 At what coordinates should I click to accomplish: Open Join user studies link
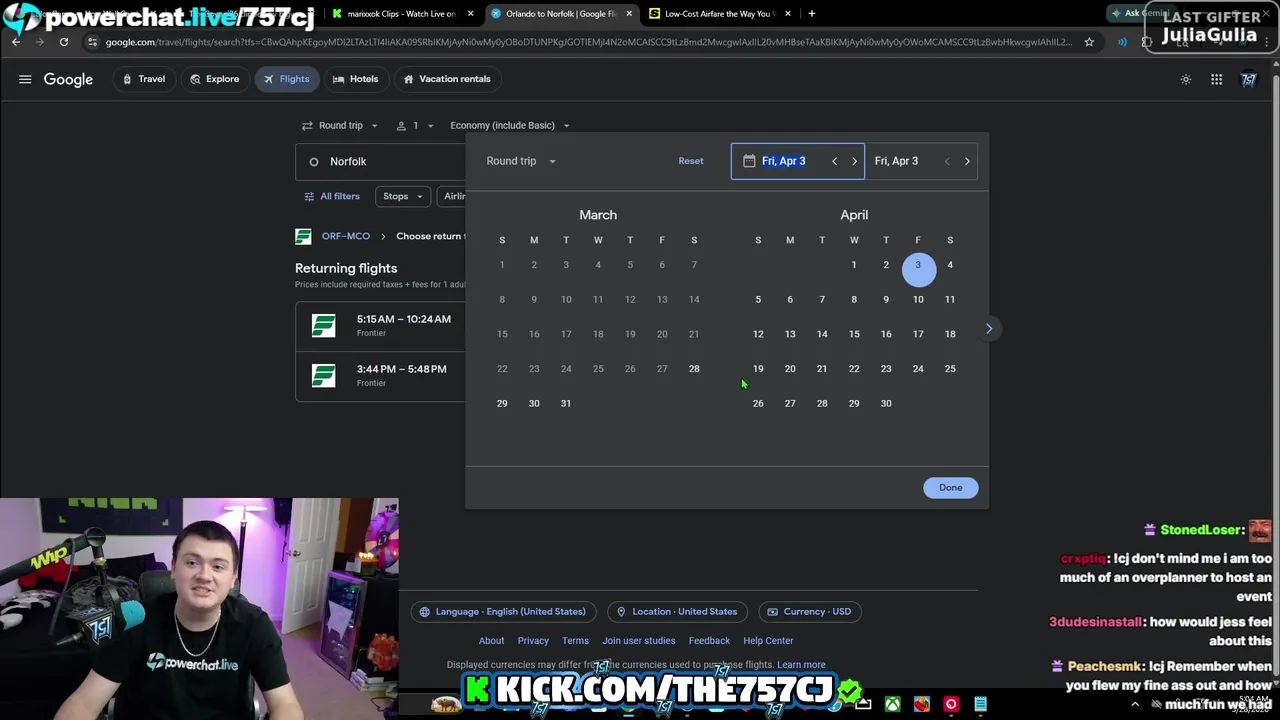click(639, 641)
